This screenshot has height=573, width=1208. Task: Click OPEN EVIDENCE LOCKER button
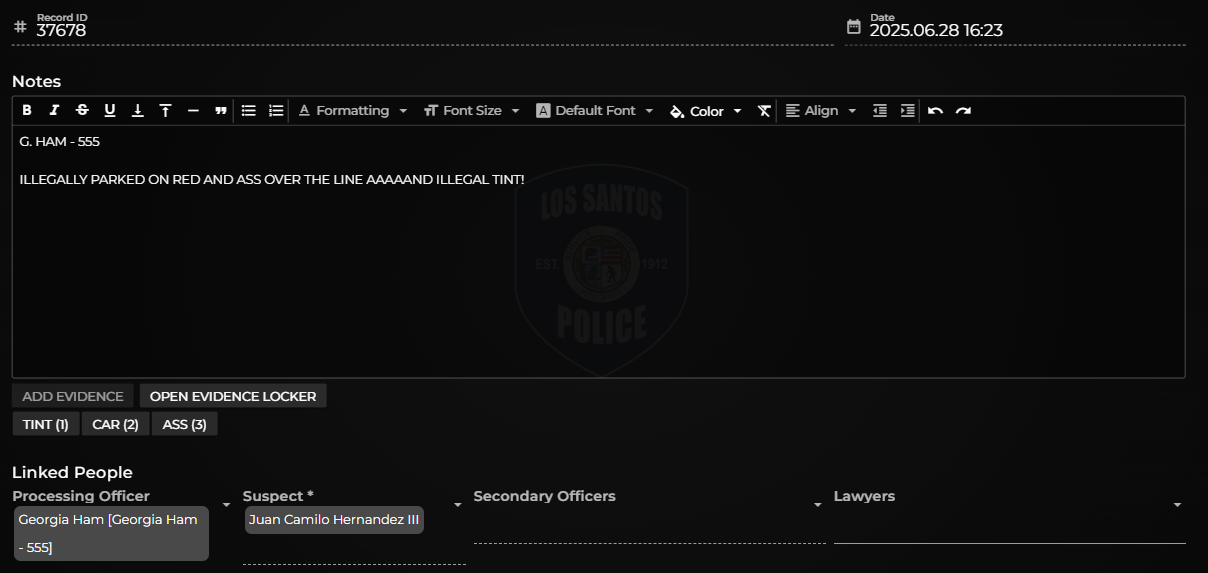click(233, 396)
